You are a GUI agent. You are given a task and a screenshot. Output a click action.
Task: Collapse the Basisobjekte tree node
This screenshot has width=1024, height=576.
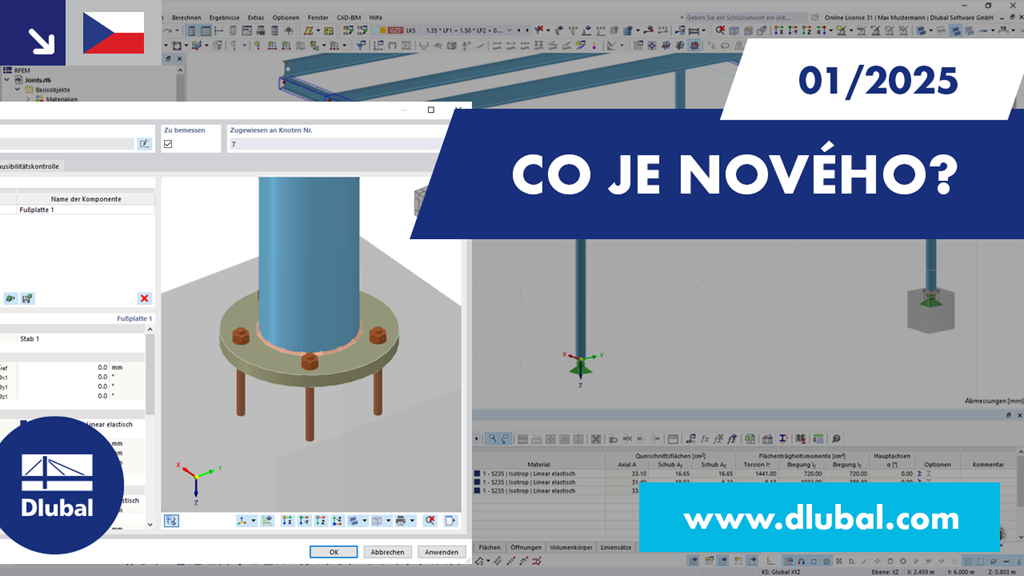pos(18,89)
